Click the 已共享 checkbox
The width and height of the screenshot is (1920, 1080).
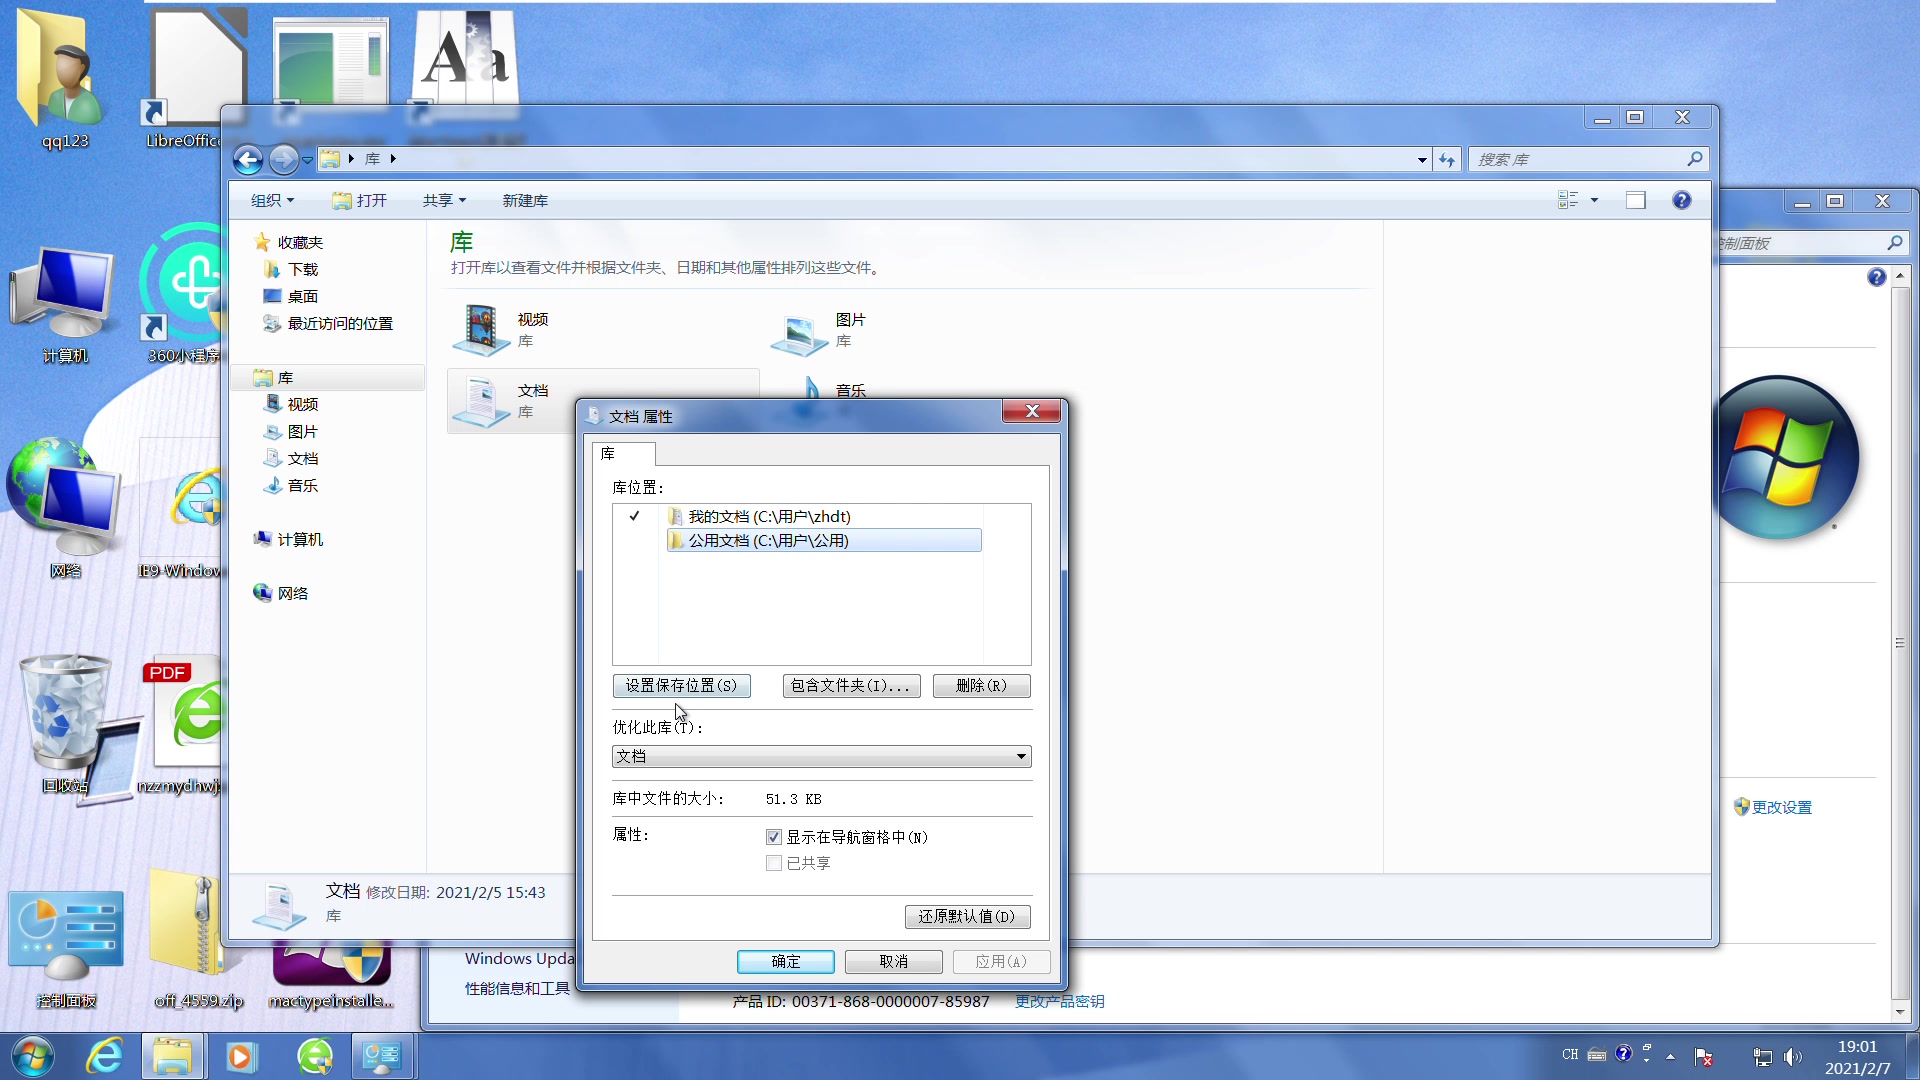[774, 863]
